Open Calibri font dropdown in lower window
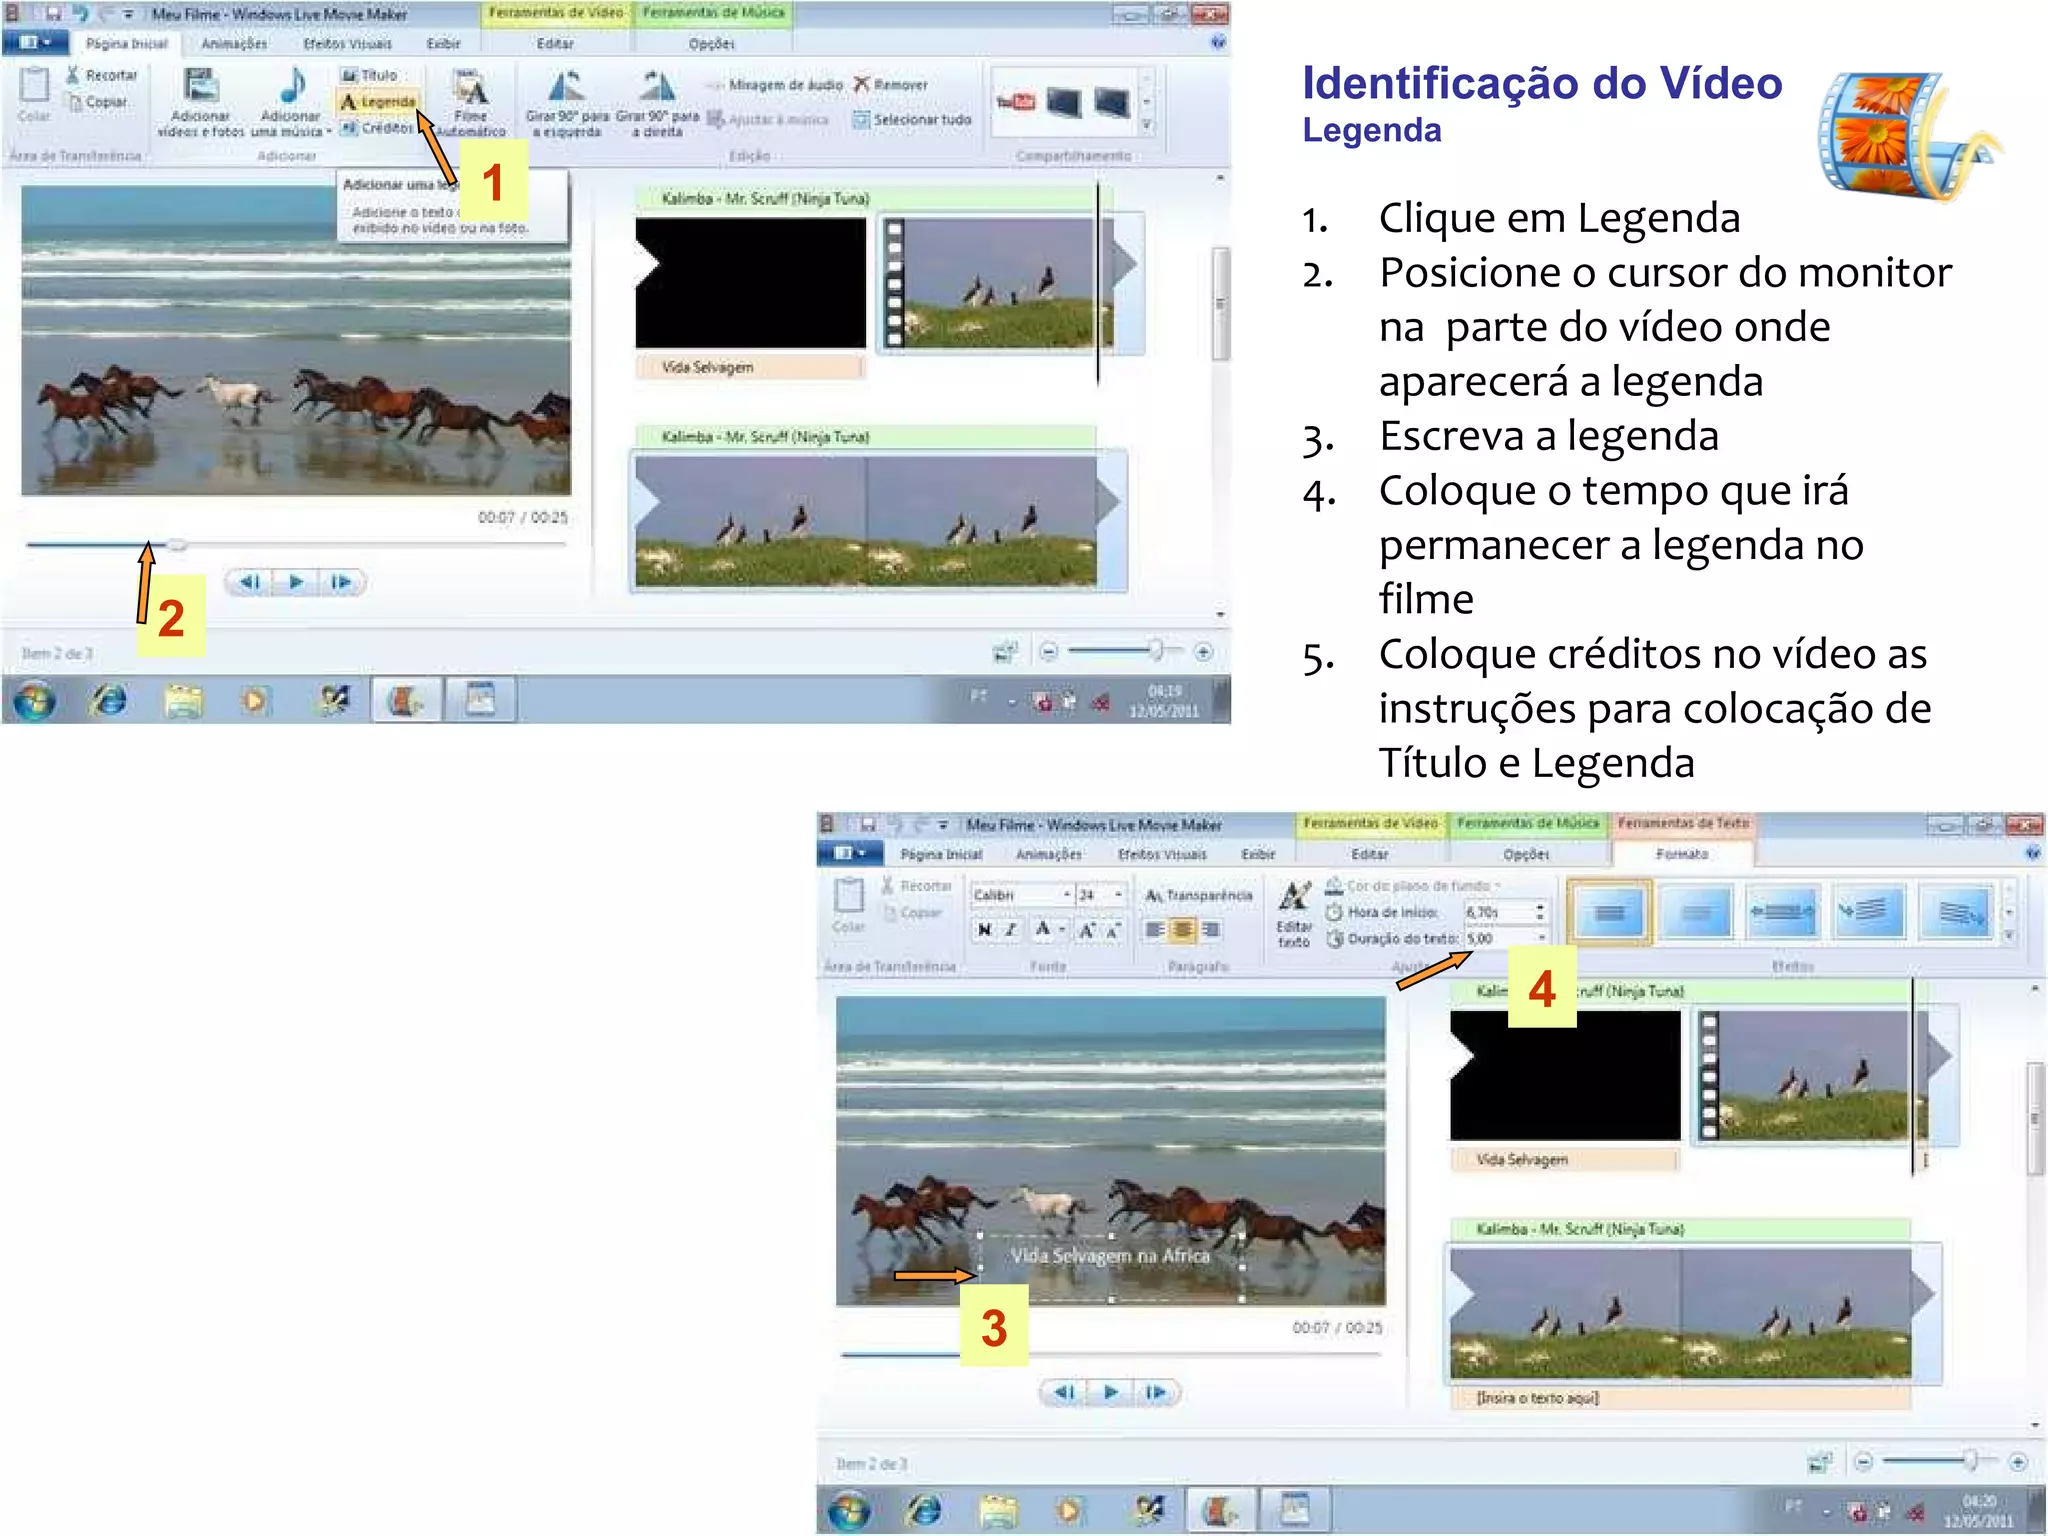The height and width of the screenshot is (1536, 2048). [x=1067, y=894]
